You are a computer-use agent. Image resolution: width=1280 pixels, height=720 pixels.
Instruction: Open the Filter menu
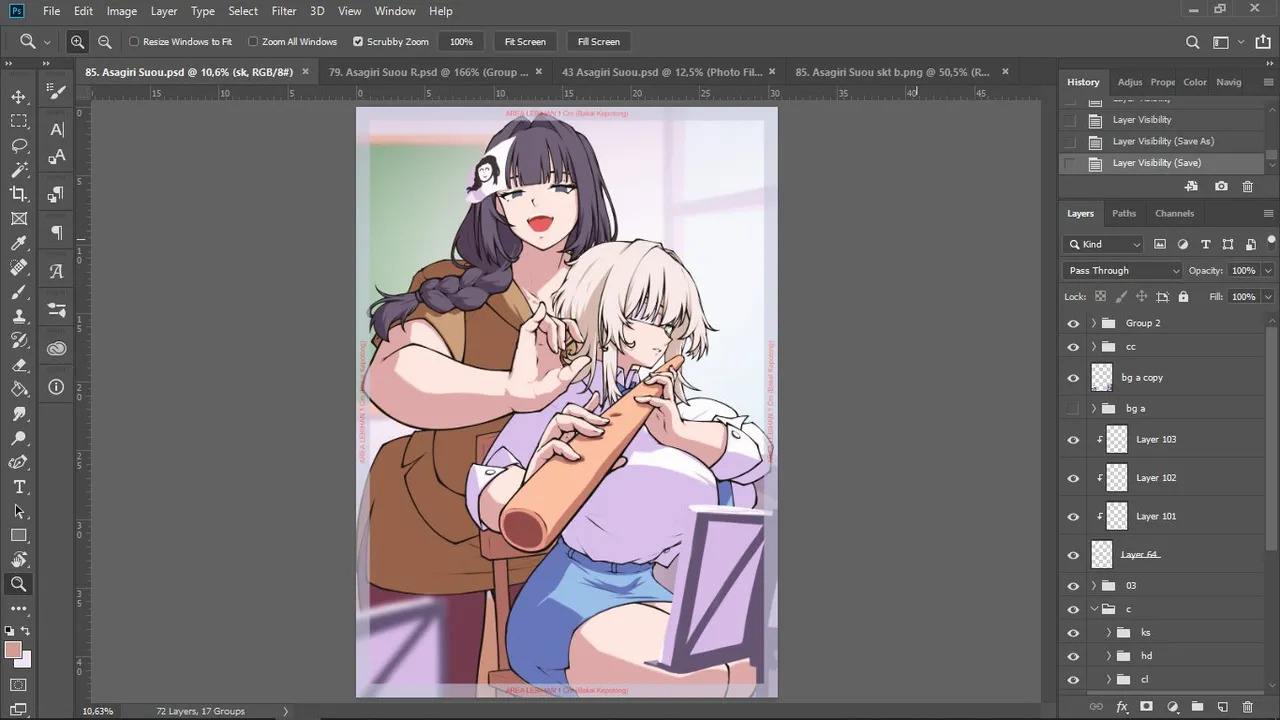pyautogui.click(x=284, y=11)
